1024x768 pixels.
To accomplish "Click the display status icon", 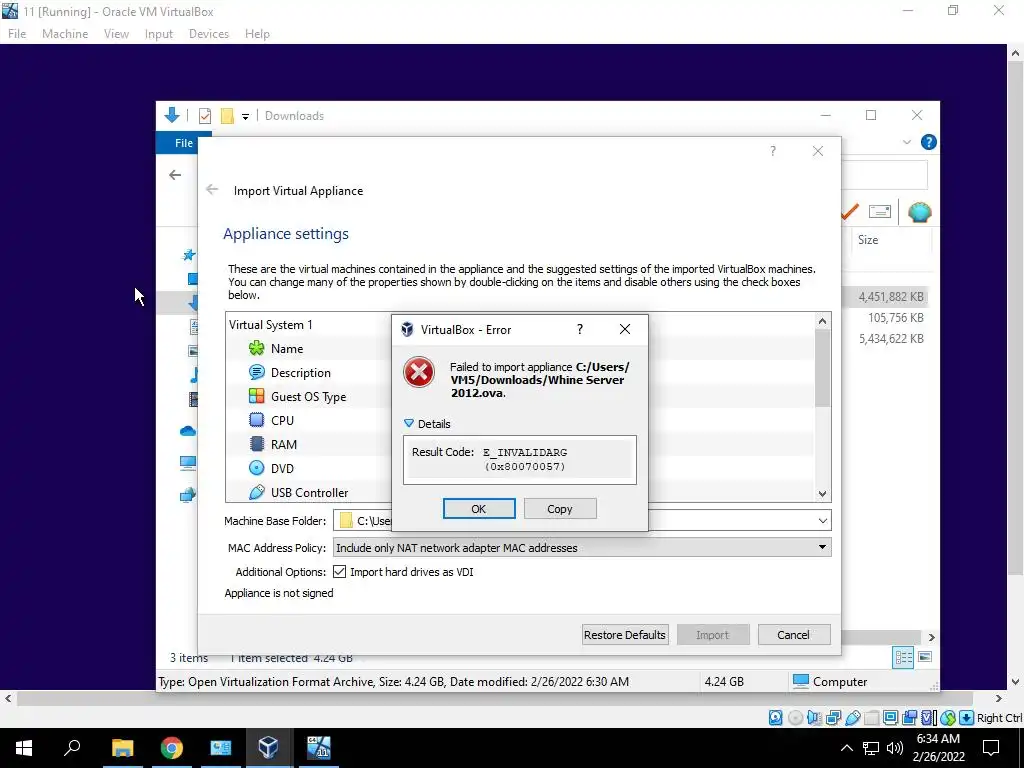I will tap(890, 718).
